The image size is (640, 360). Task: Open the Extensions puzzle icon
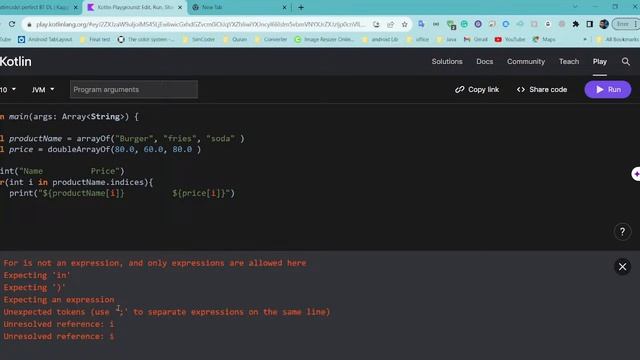pos(576,24)
